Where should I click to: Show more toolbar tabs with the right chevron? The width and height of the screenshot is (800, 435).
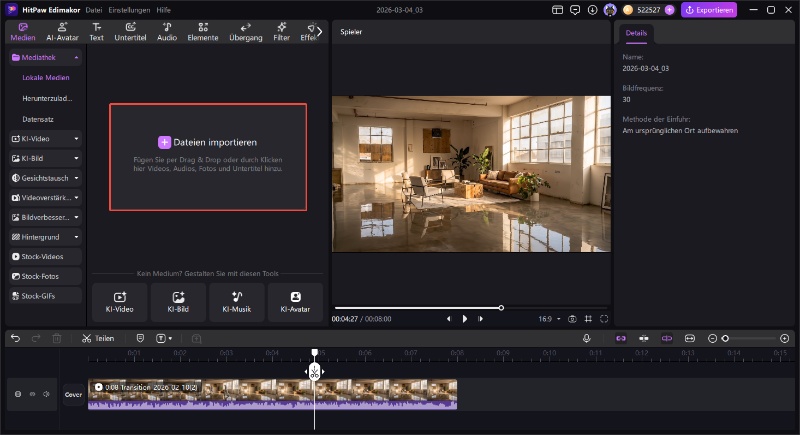319,32
